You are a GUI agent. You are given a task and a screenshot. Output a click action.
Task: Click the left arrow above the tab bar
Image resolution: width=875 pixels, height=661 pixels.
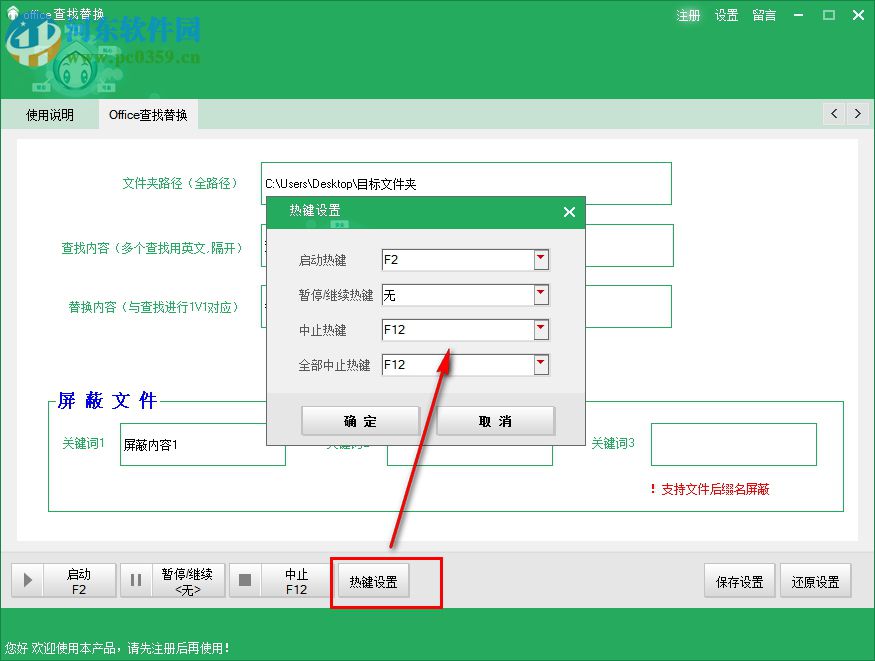click(x=834, y=114)
